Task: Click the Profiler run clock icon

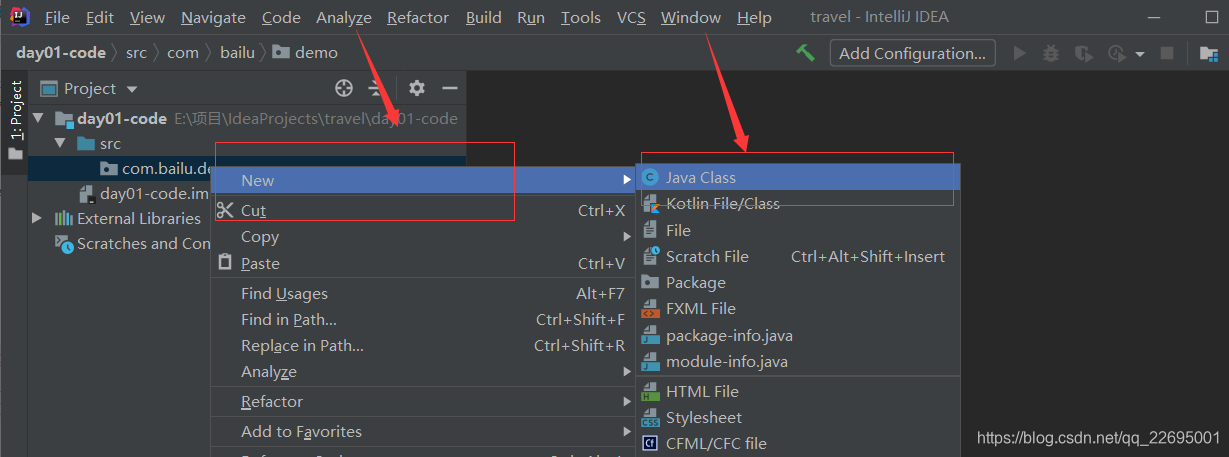Action: [1117, 53]
